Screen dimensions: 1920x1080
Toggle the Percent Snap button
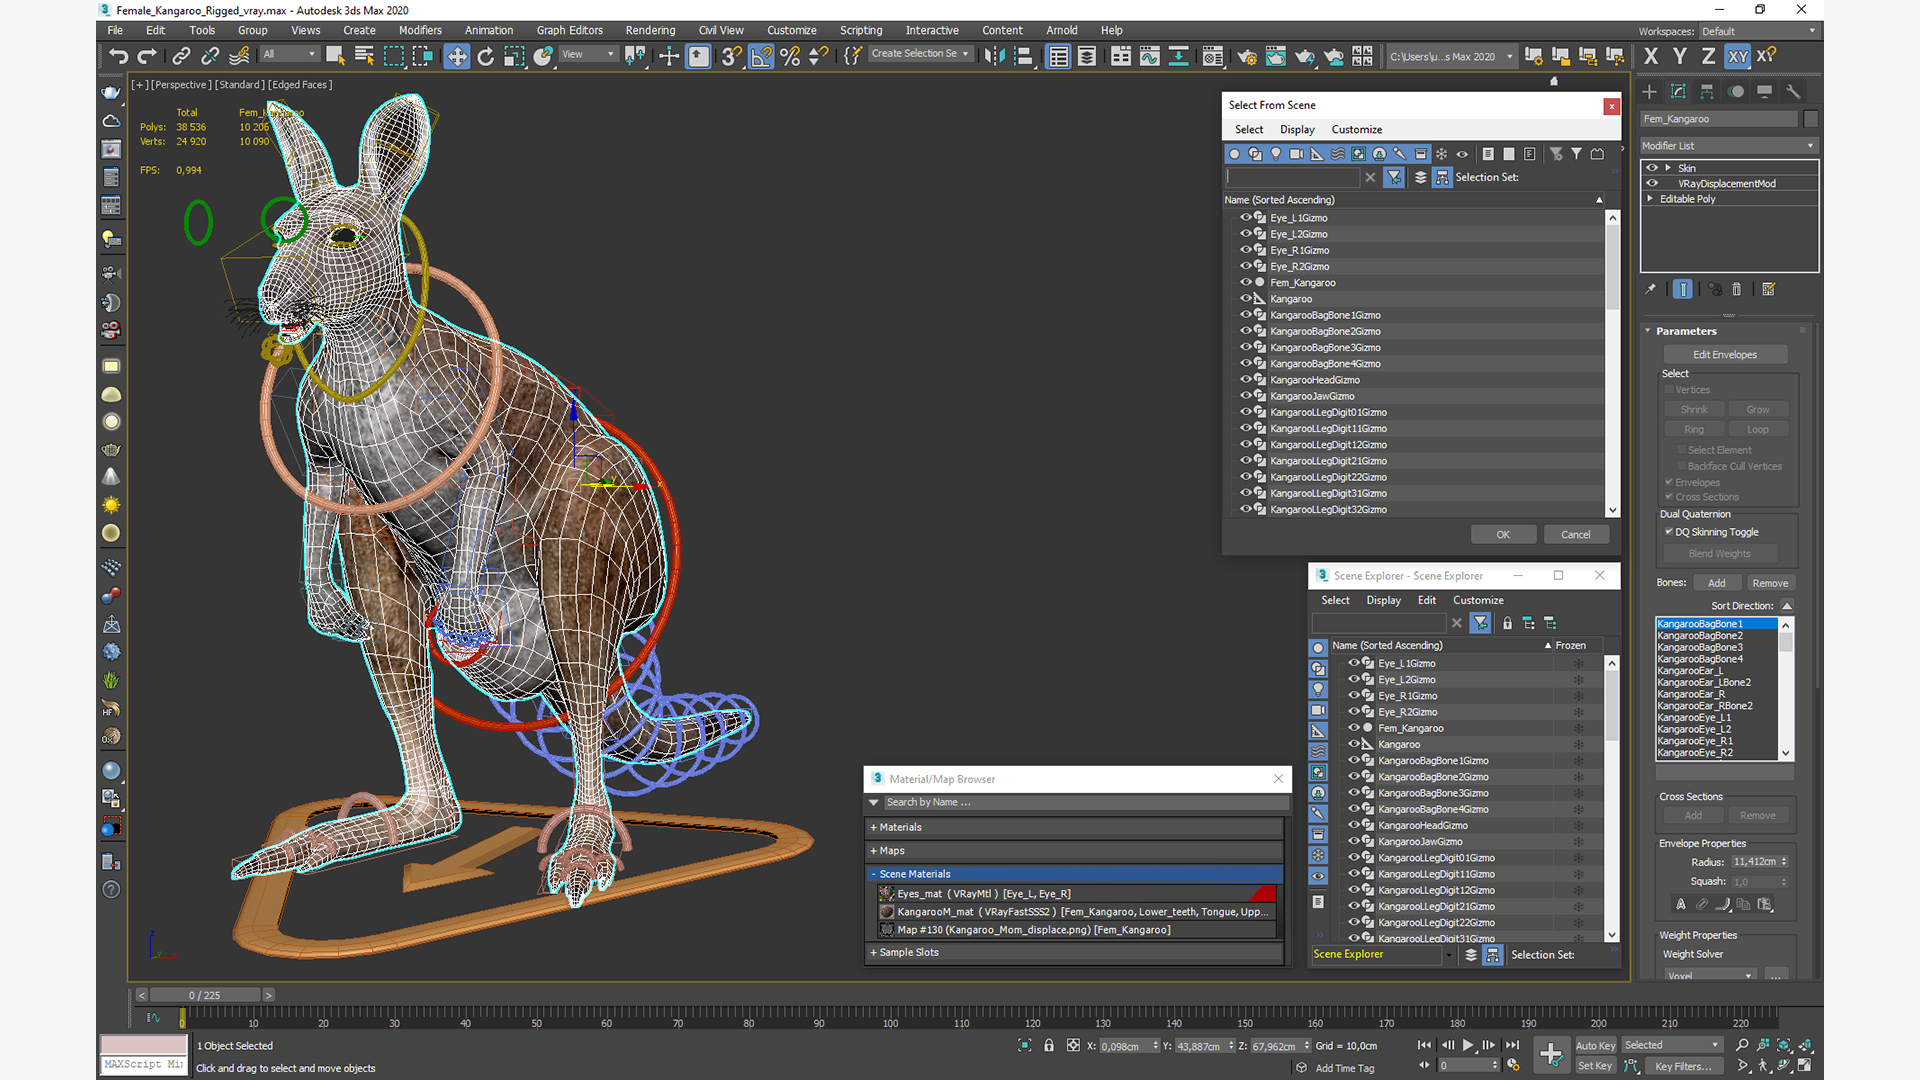pyautogui.click(x=790, y=56)
